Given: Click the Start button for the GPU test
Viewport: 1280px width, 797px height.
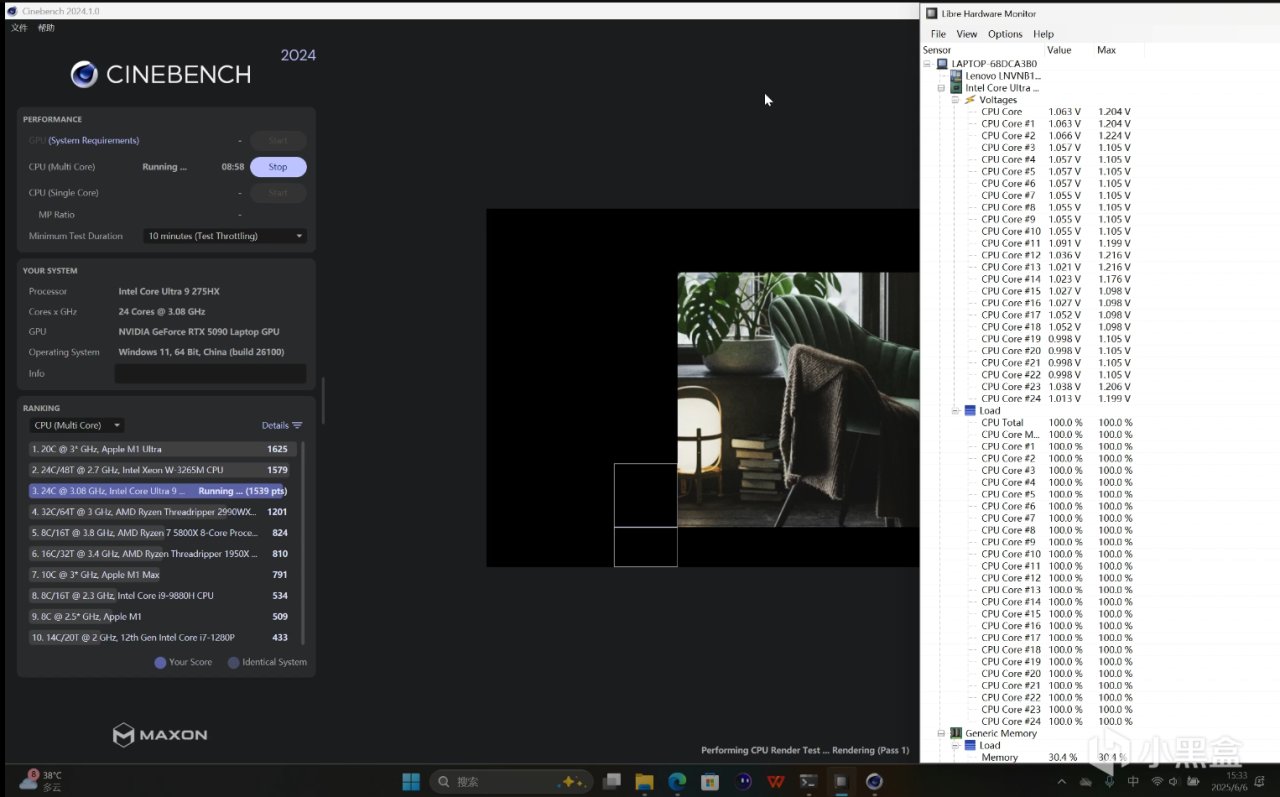Looking at the screenshot, I should (x=278, y=141).
